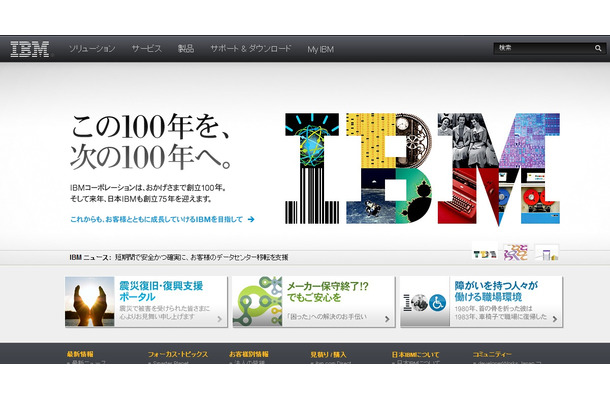
Task: Click the この100年を、次の100年へ。 headline
Action: (151, 142)
